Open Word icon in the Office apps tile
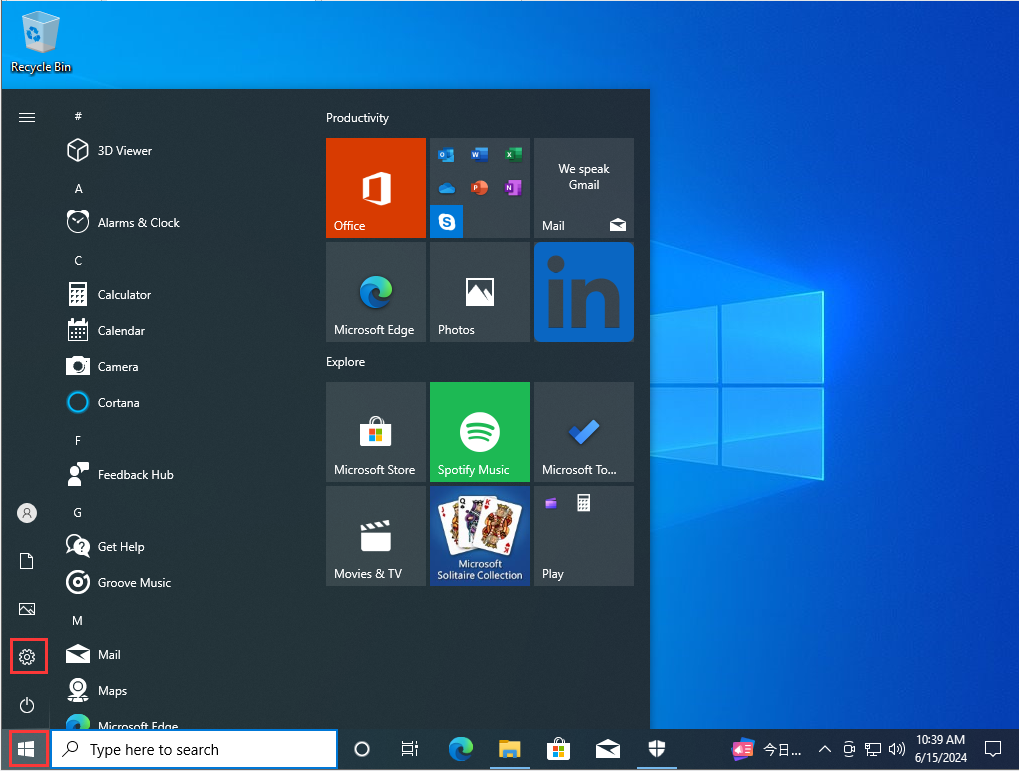 [480, 155]
